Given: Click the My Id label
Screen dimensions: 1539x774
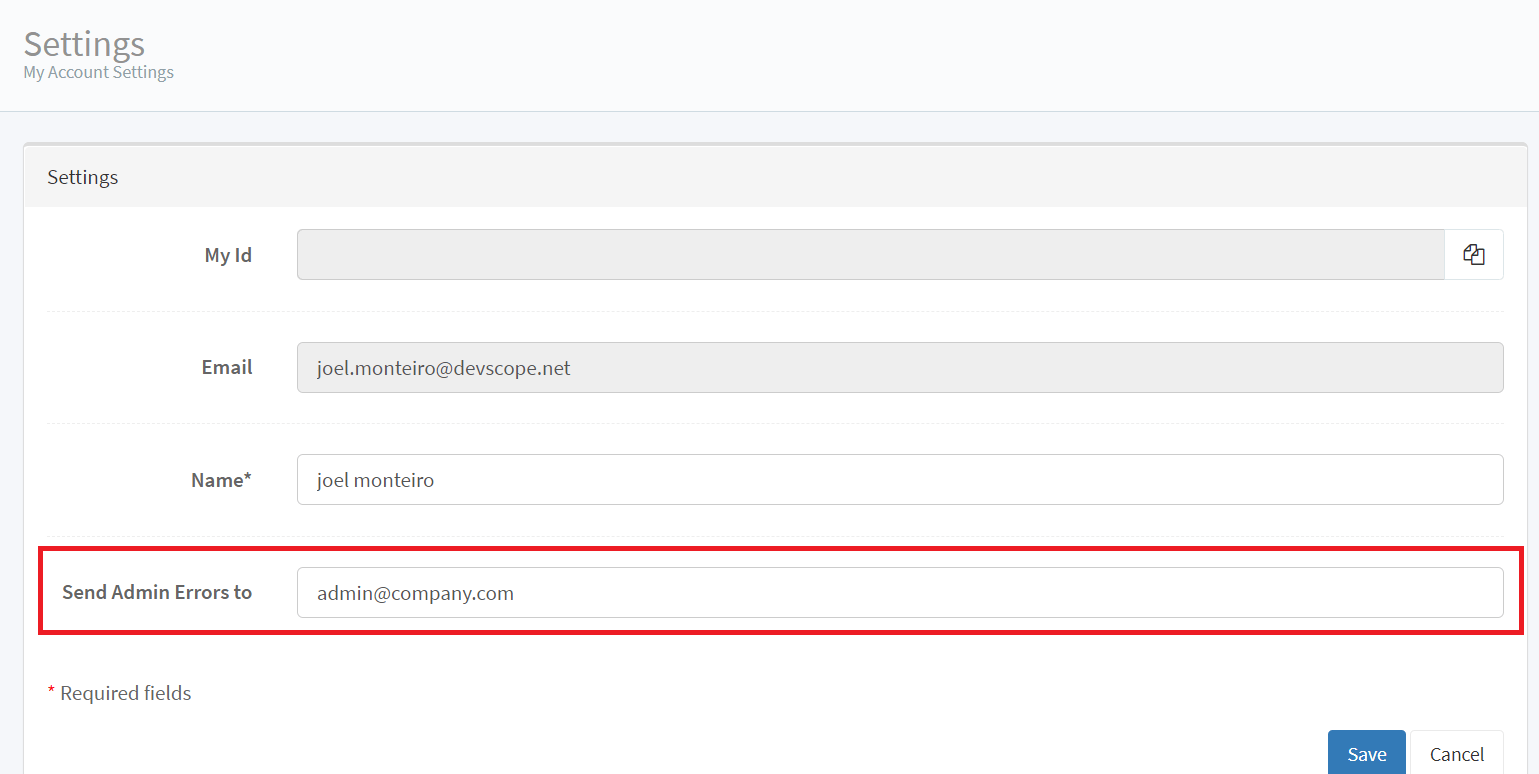Looking at the screenshot, I should pos(228,254).
